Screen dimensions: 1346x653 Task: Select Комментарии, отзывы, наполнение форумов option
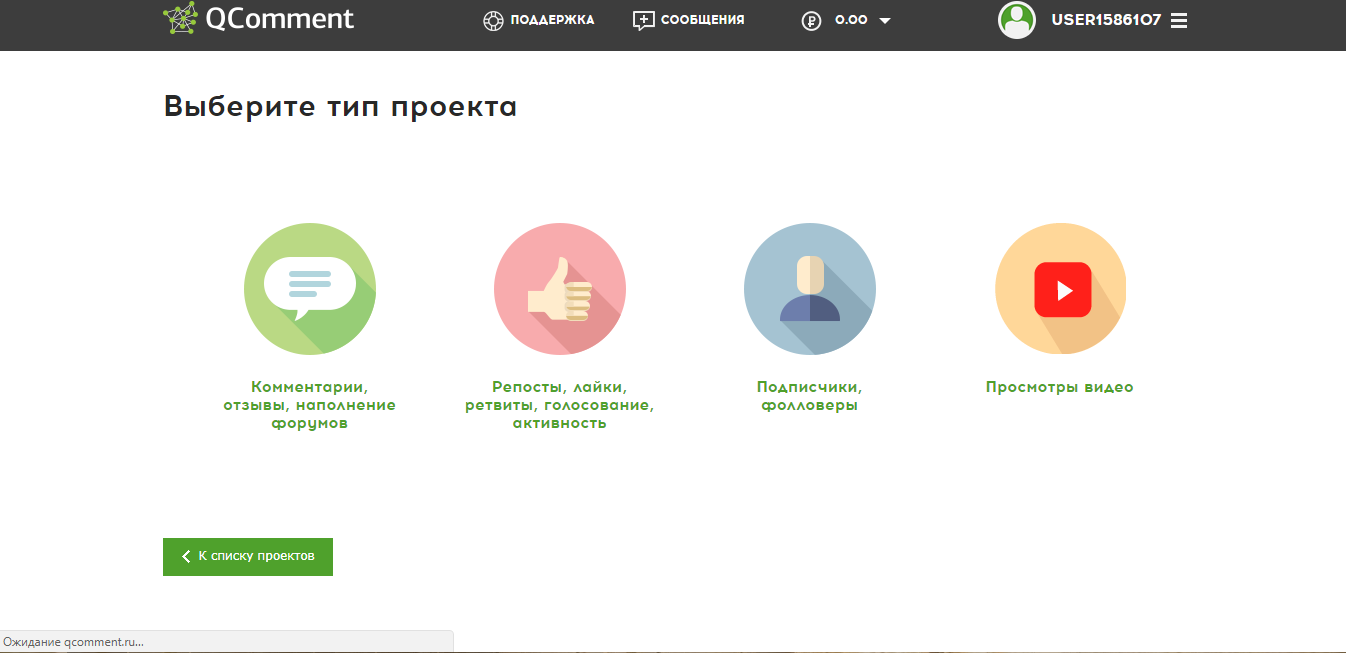coord(310,404)
